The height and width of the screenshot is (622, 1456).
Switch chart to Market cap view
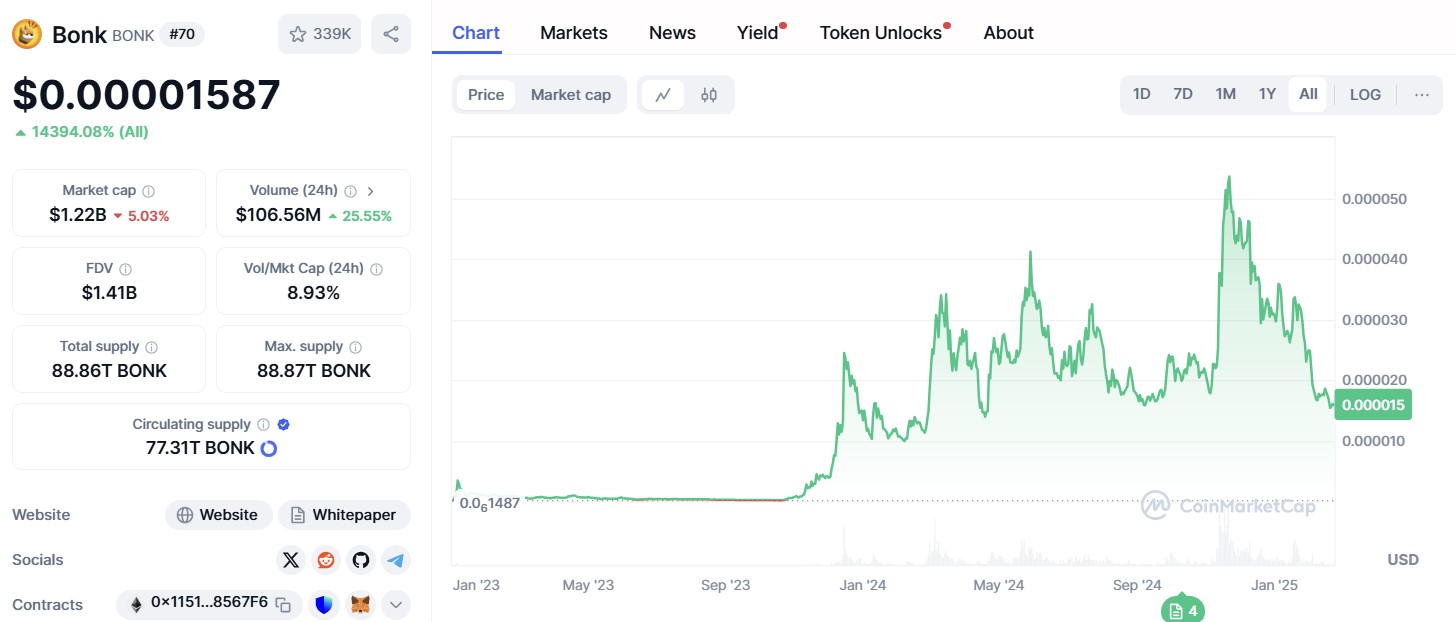coord(570,95)
